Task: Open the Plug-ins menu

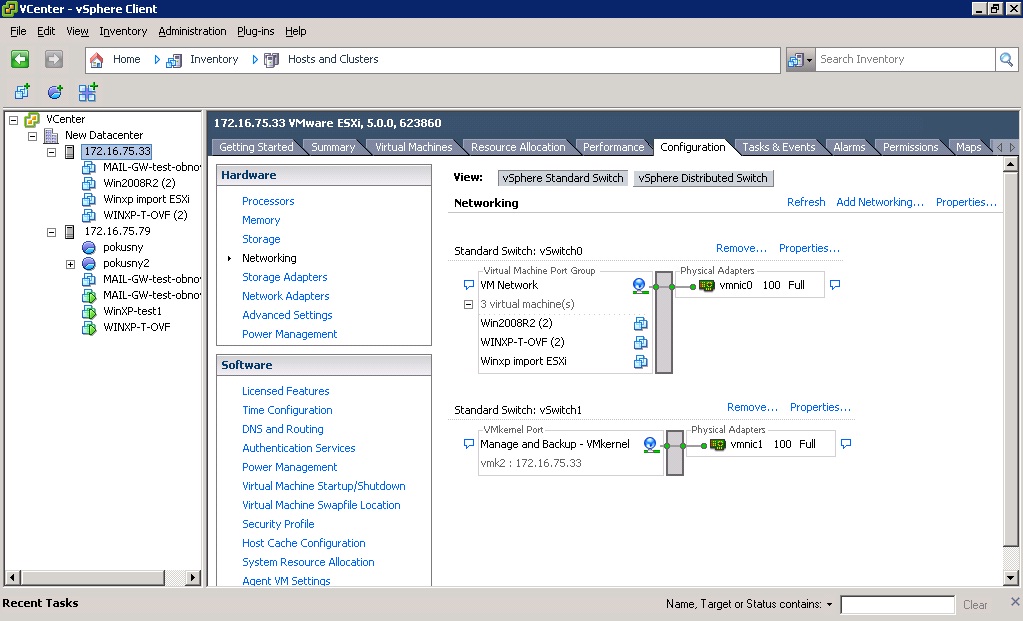Action: (x=256, y=31)
